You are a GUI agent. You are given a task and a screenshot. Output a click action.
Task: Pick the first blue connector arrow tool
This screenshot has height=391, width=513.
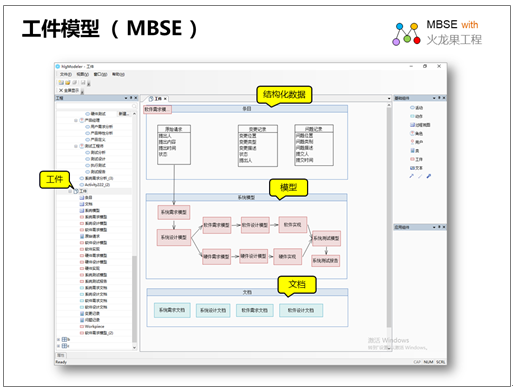click(412, 176)
